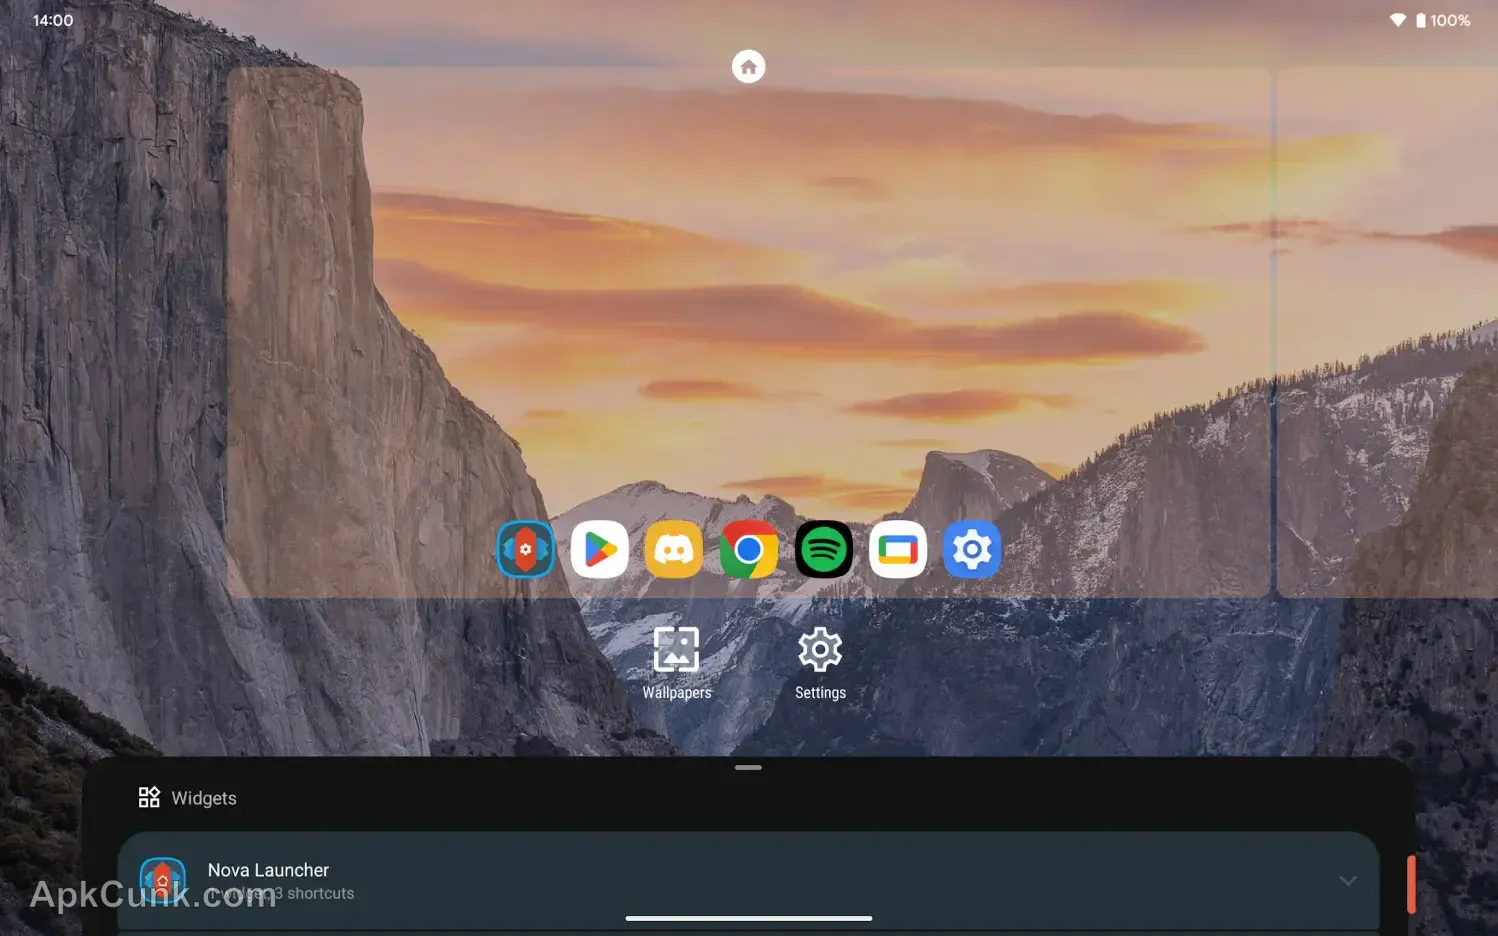
Task: Tap the home indicator above the preview
Action: click(x=748, y=67)
